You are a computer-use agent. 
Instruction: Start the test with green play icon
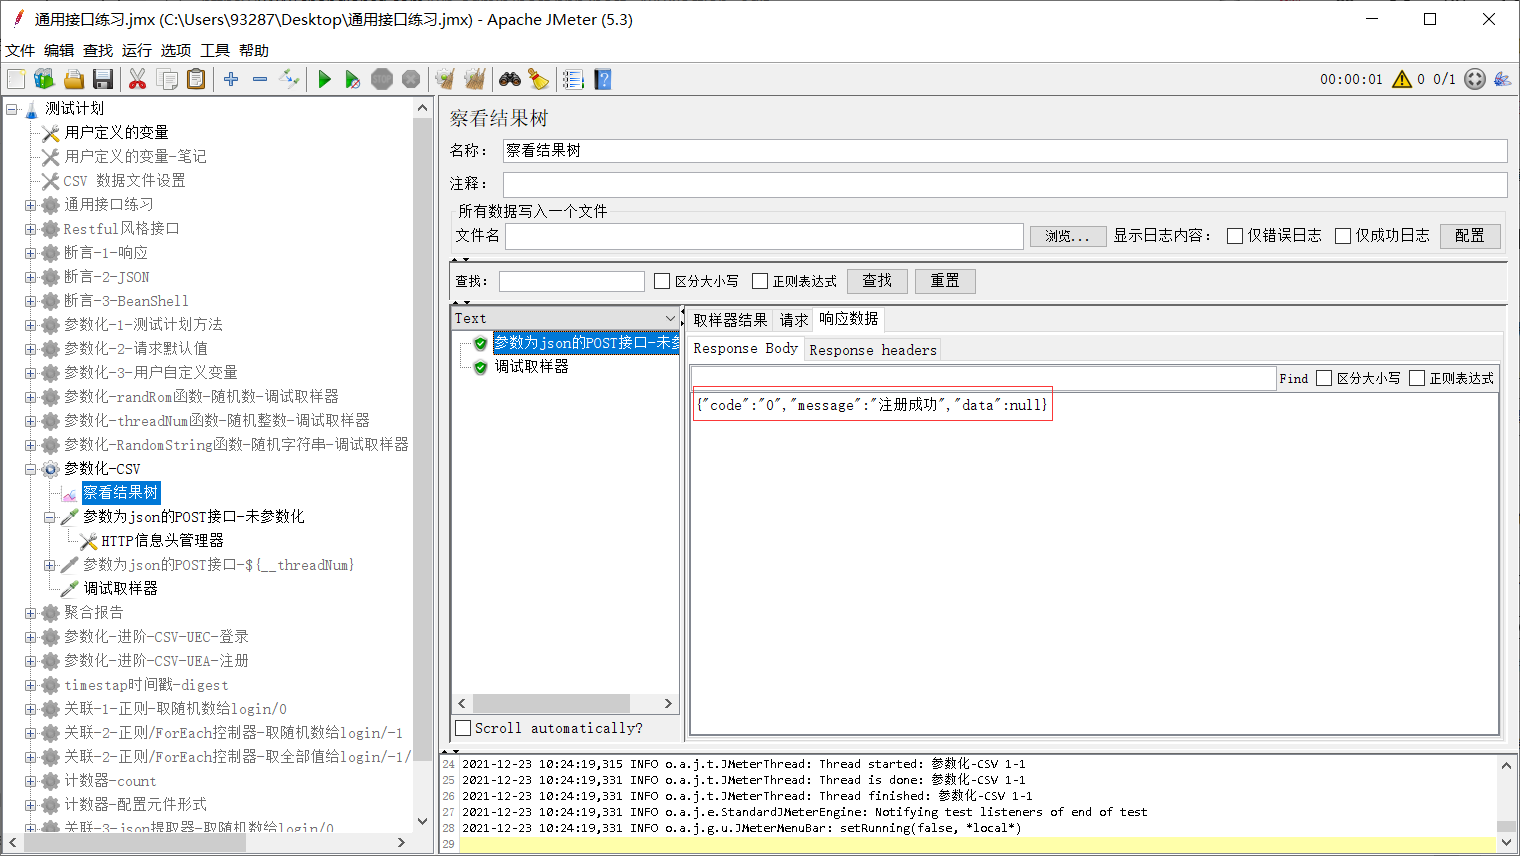coord(324,79)
